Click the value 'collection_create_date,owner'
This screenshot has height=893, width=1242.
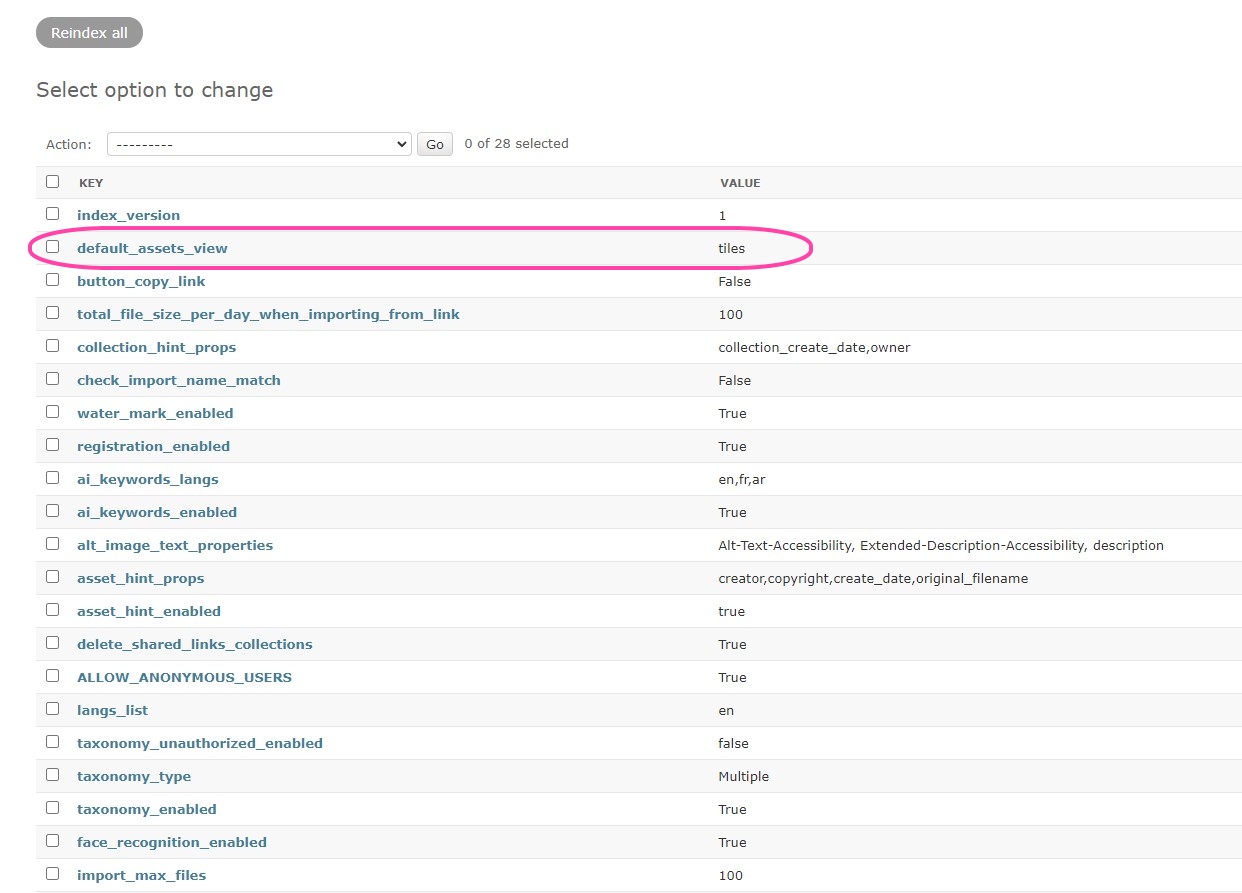point(814,347)
